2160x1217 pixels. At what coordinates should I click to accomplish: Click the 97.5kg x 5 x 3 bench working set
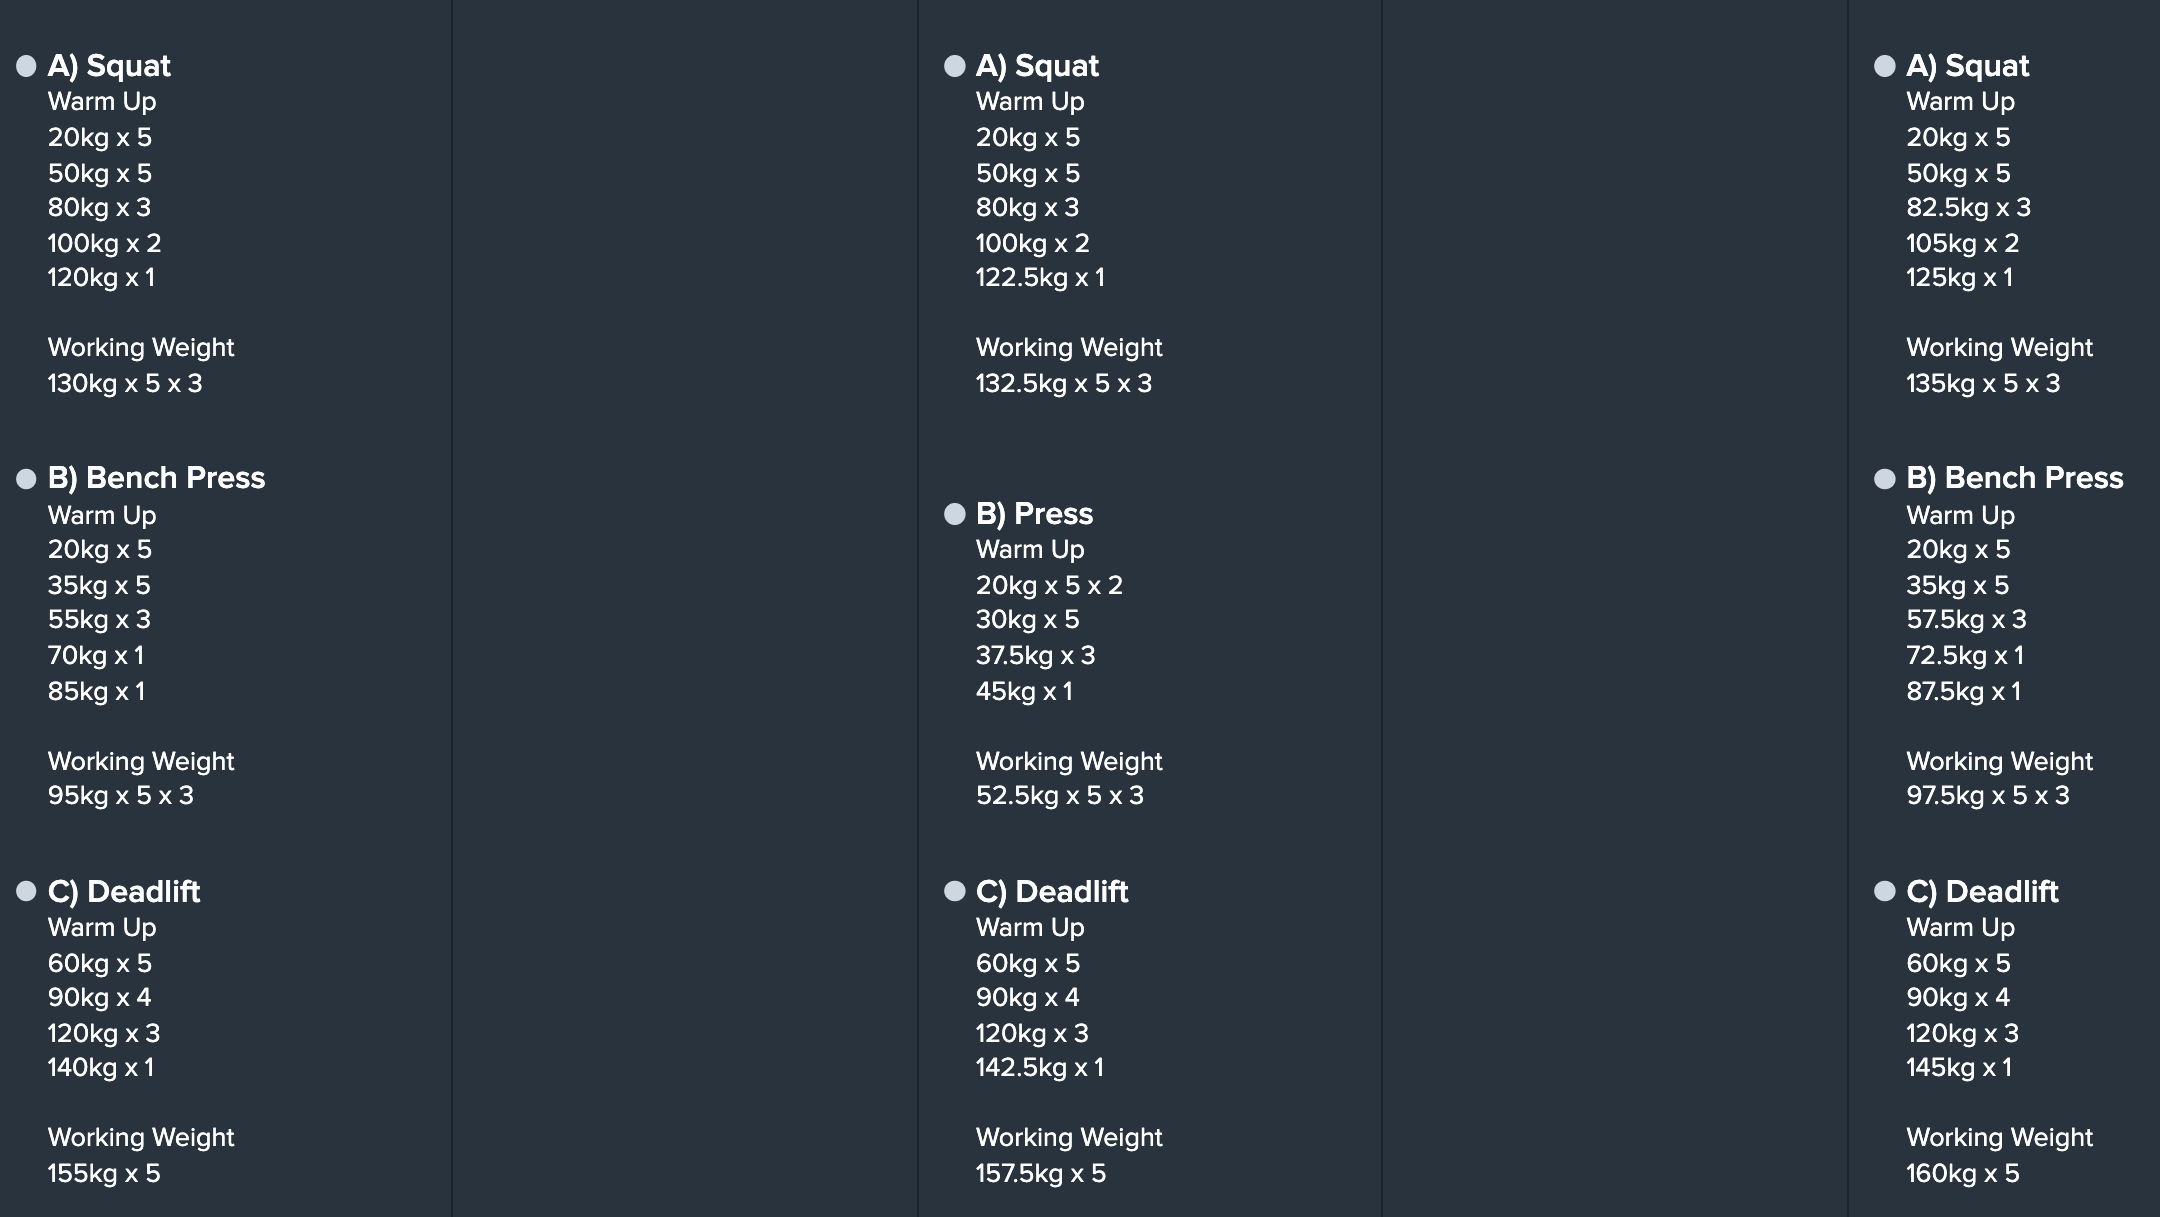pyautogui.click(x=1988, y=796)
